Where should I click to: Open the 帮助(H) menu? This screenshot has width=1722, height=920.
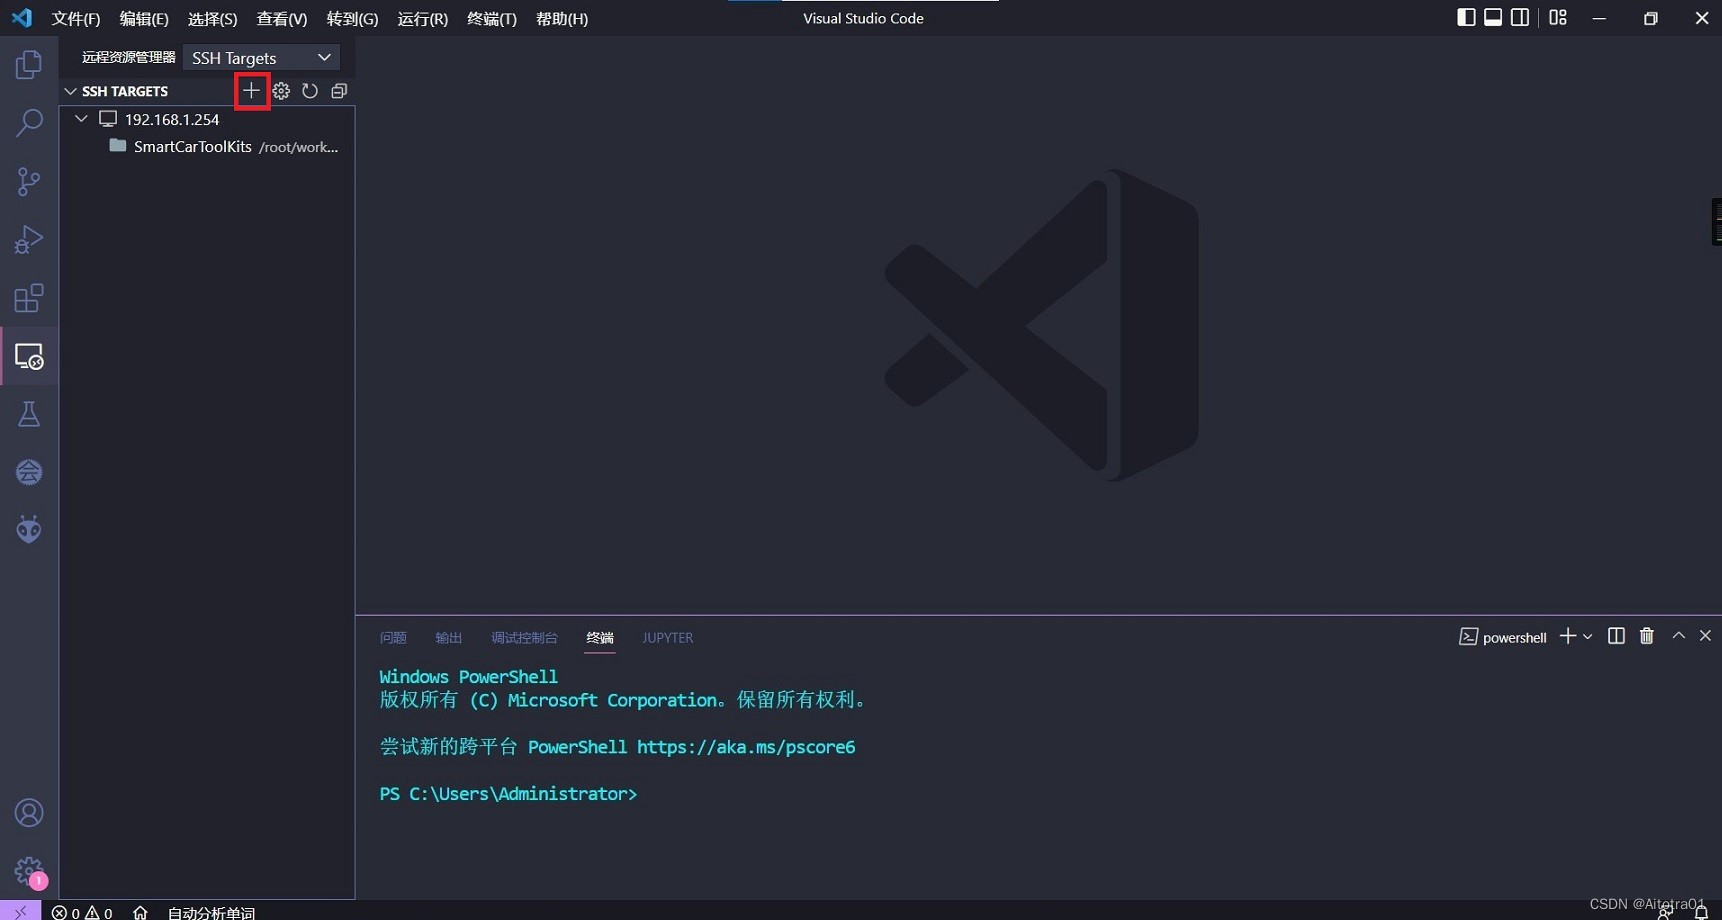coord(562,19)
